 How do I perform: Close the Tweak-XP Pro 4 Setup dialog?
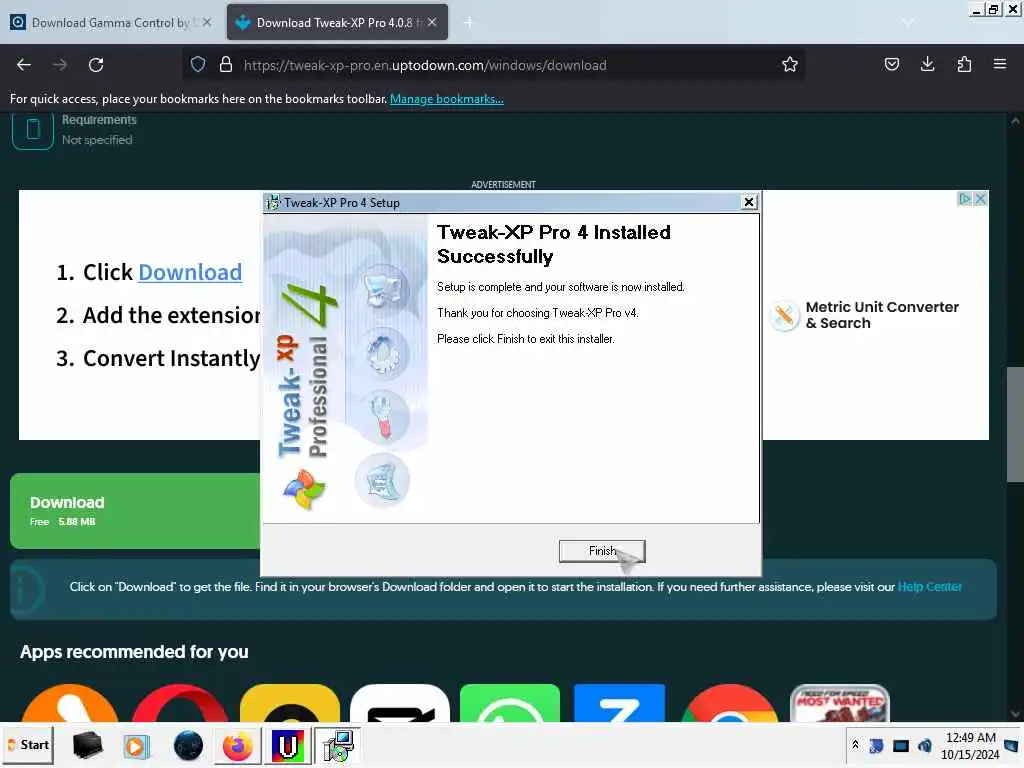click(x=749, y=202)
